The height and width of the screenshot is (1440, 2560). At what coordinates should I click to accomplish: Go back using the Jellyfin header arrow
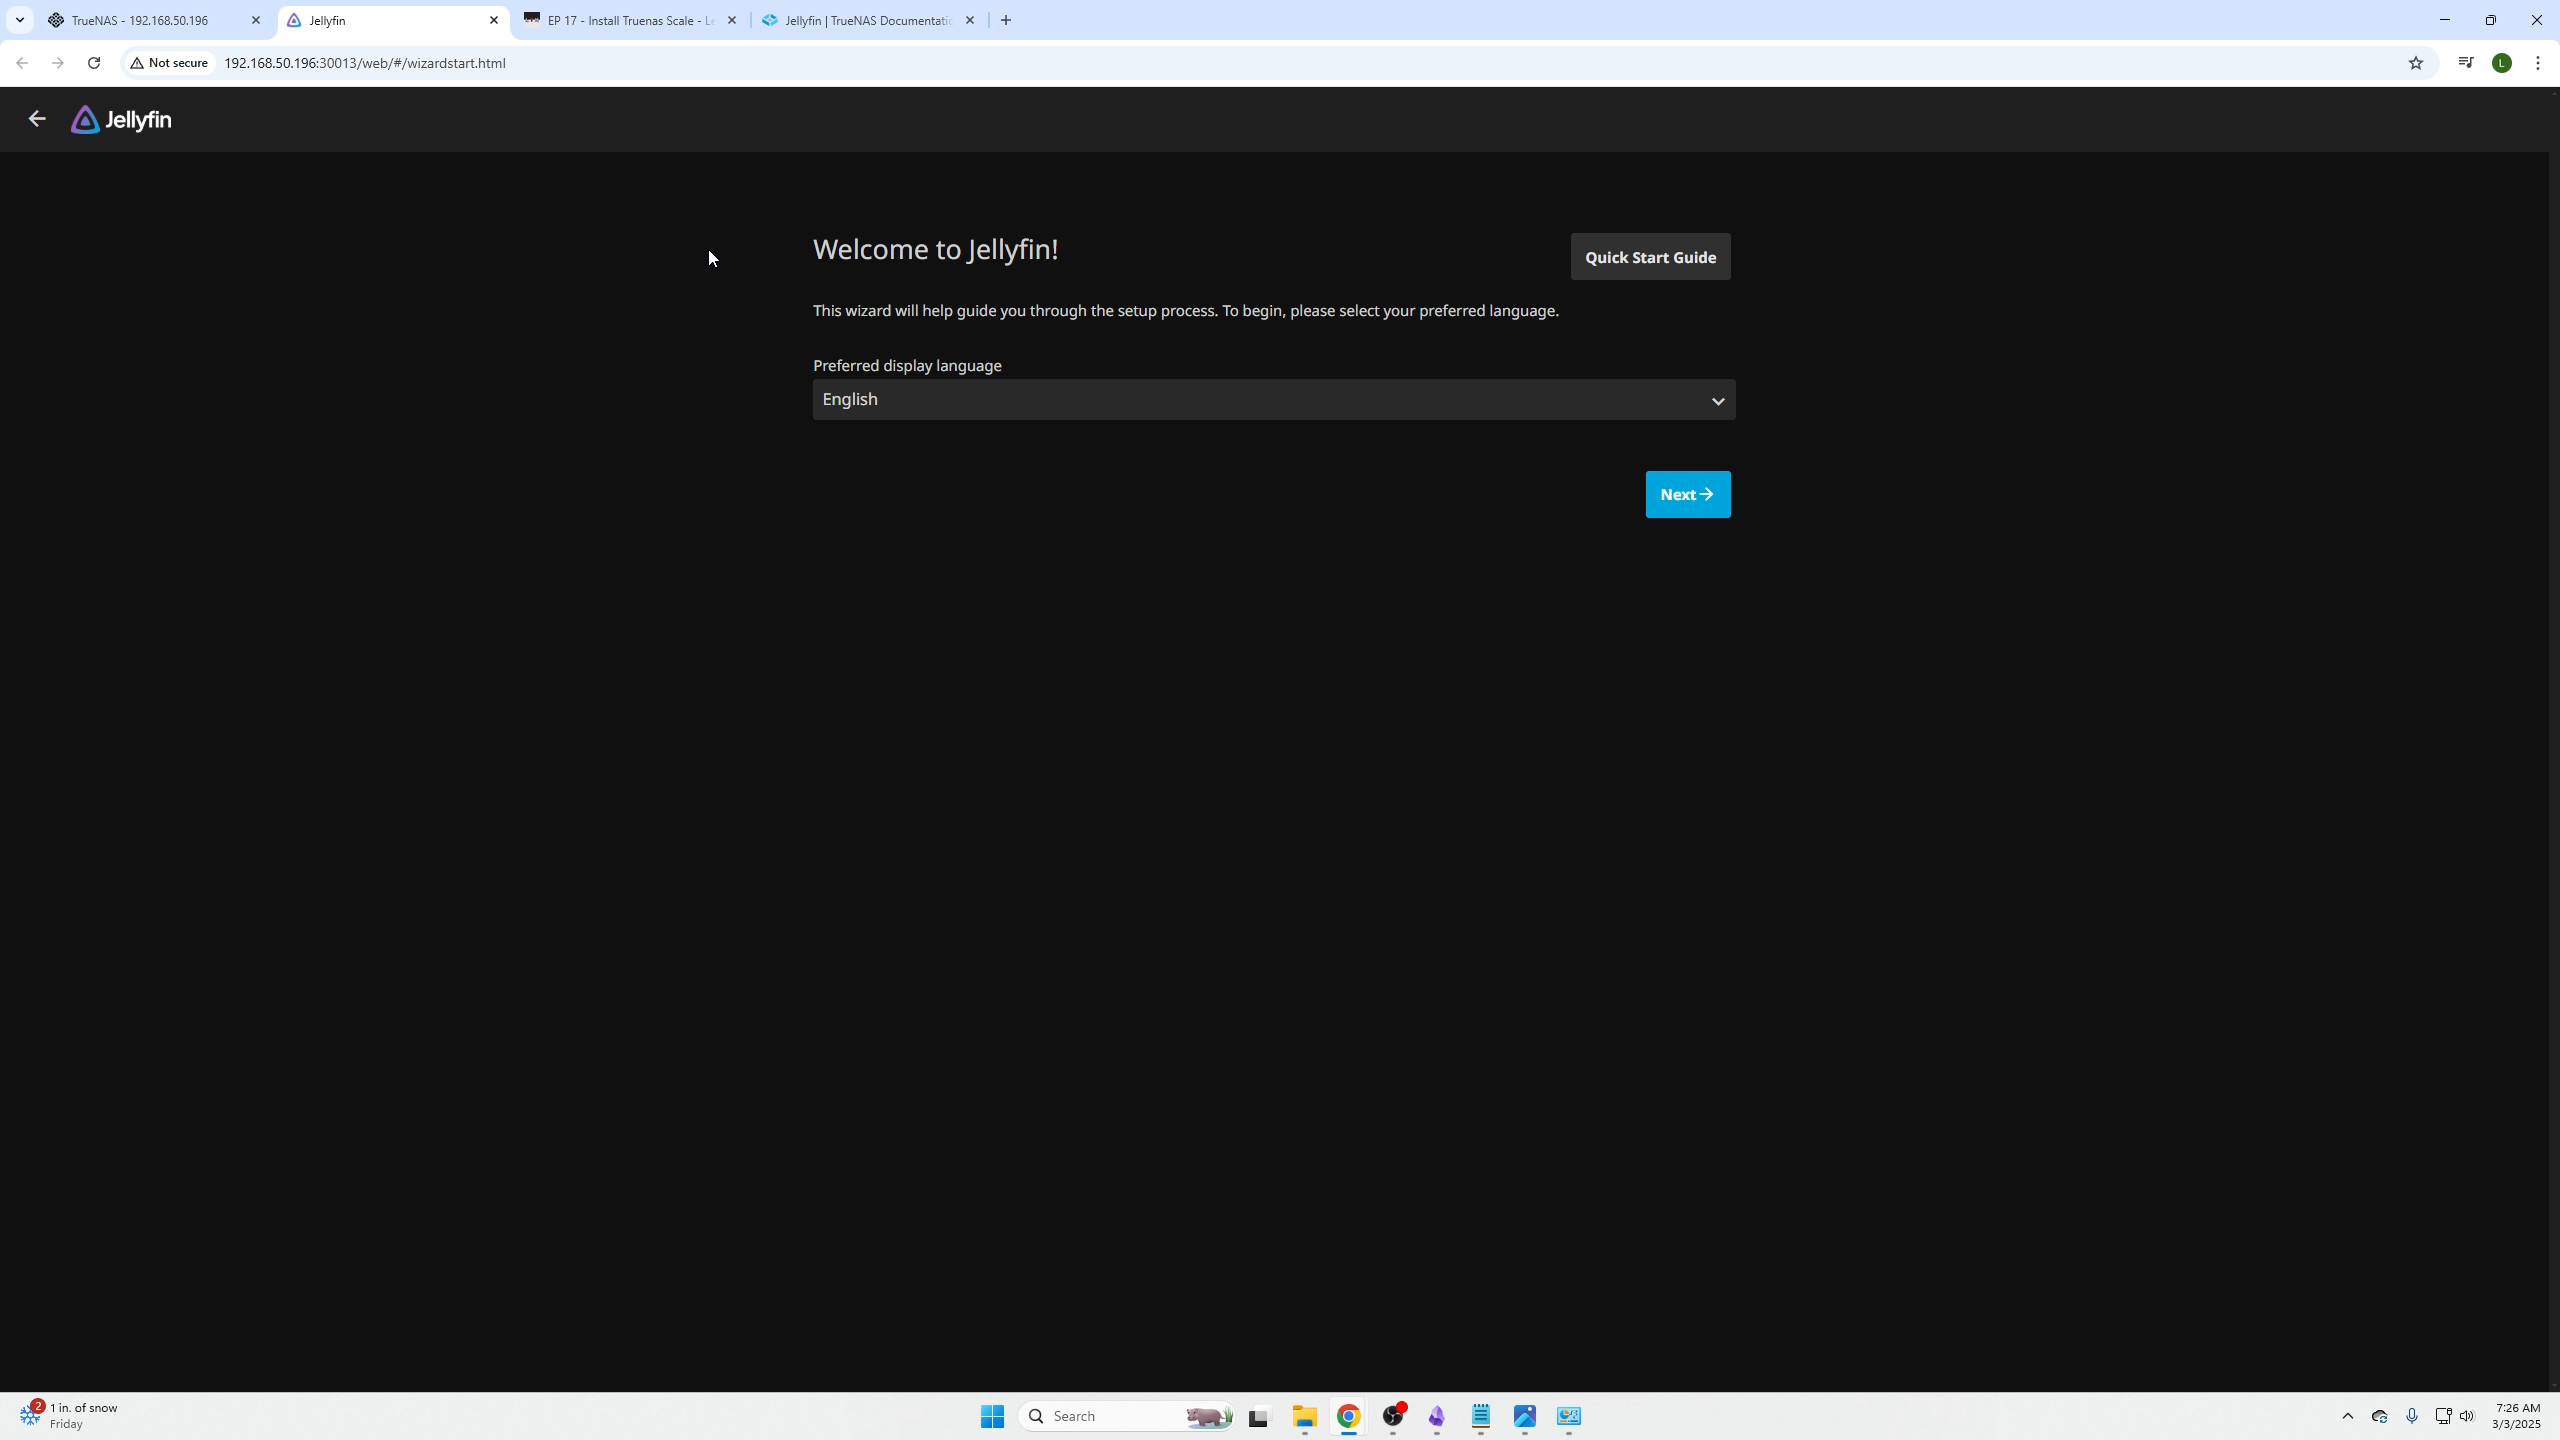tap(37, 119)
